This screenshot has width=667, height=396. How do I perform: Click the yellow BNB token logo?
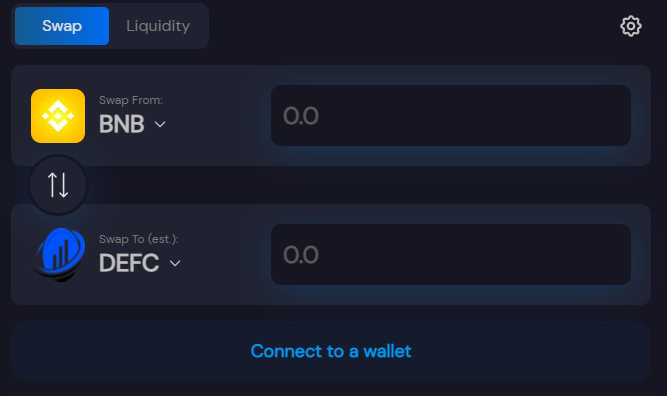(x=58, y=116)
